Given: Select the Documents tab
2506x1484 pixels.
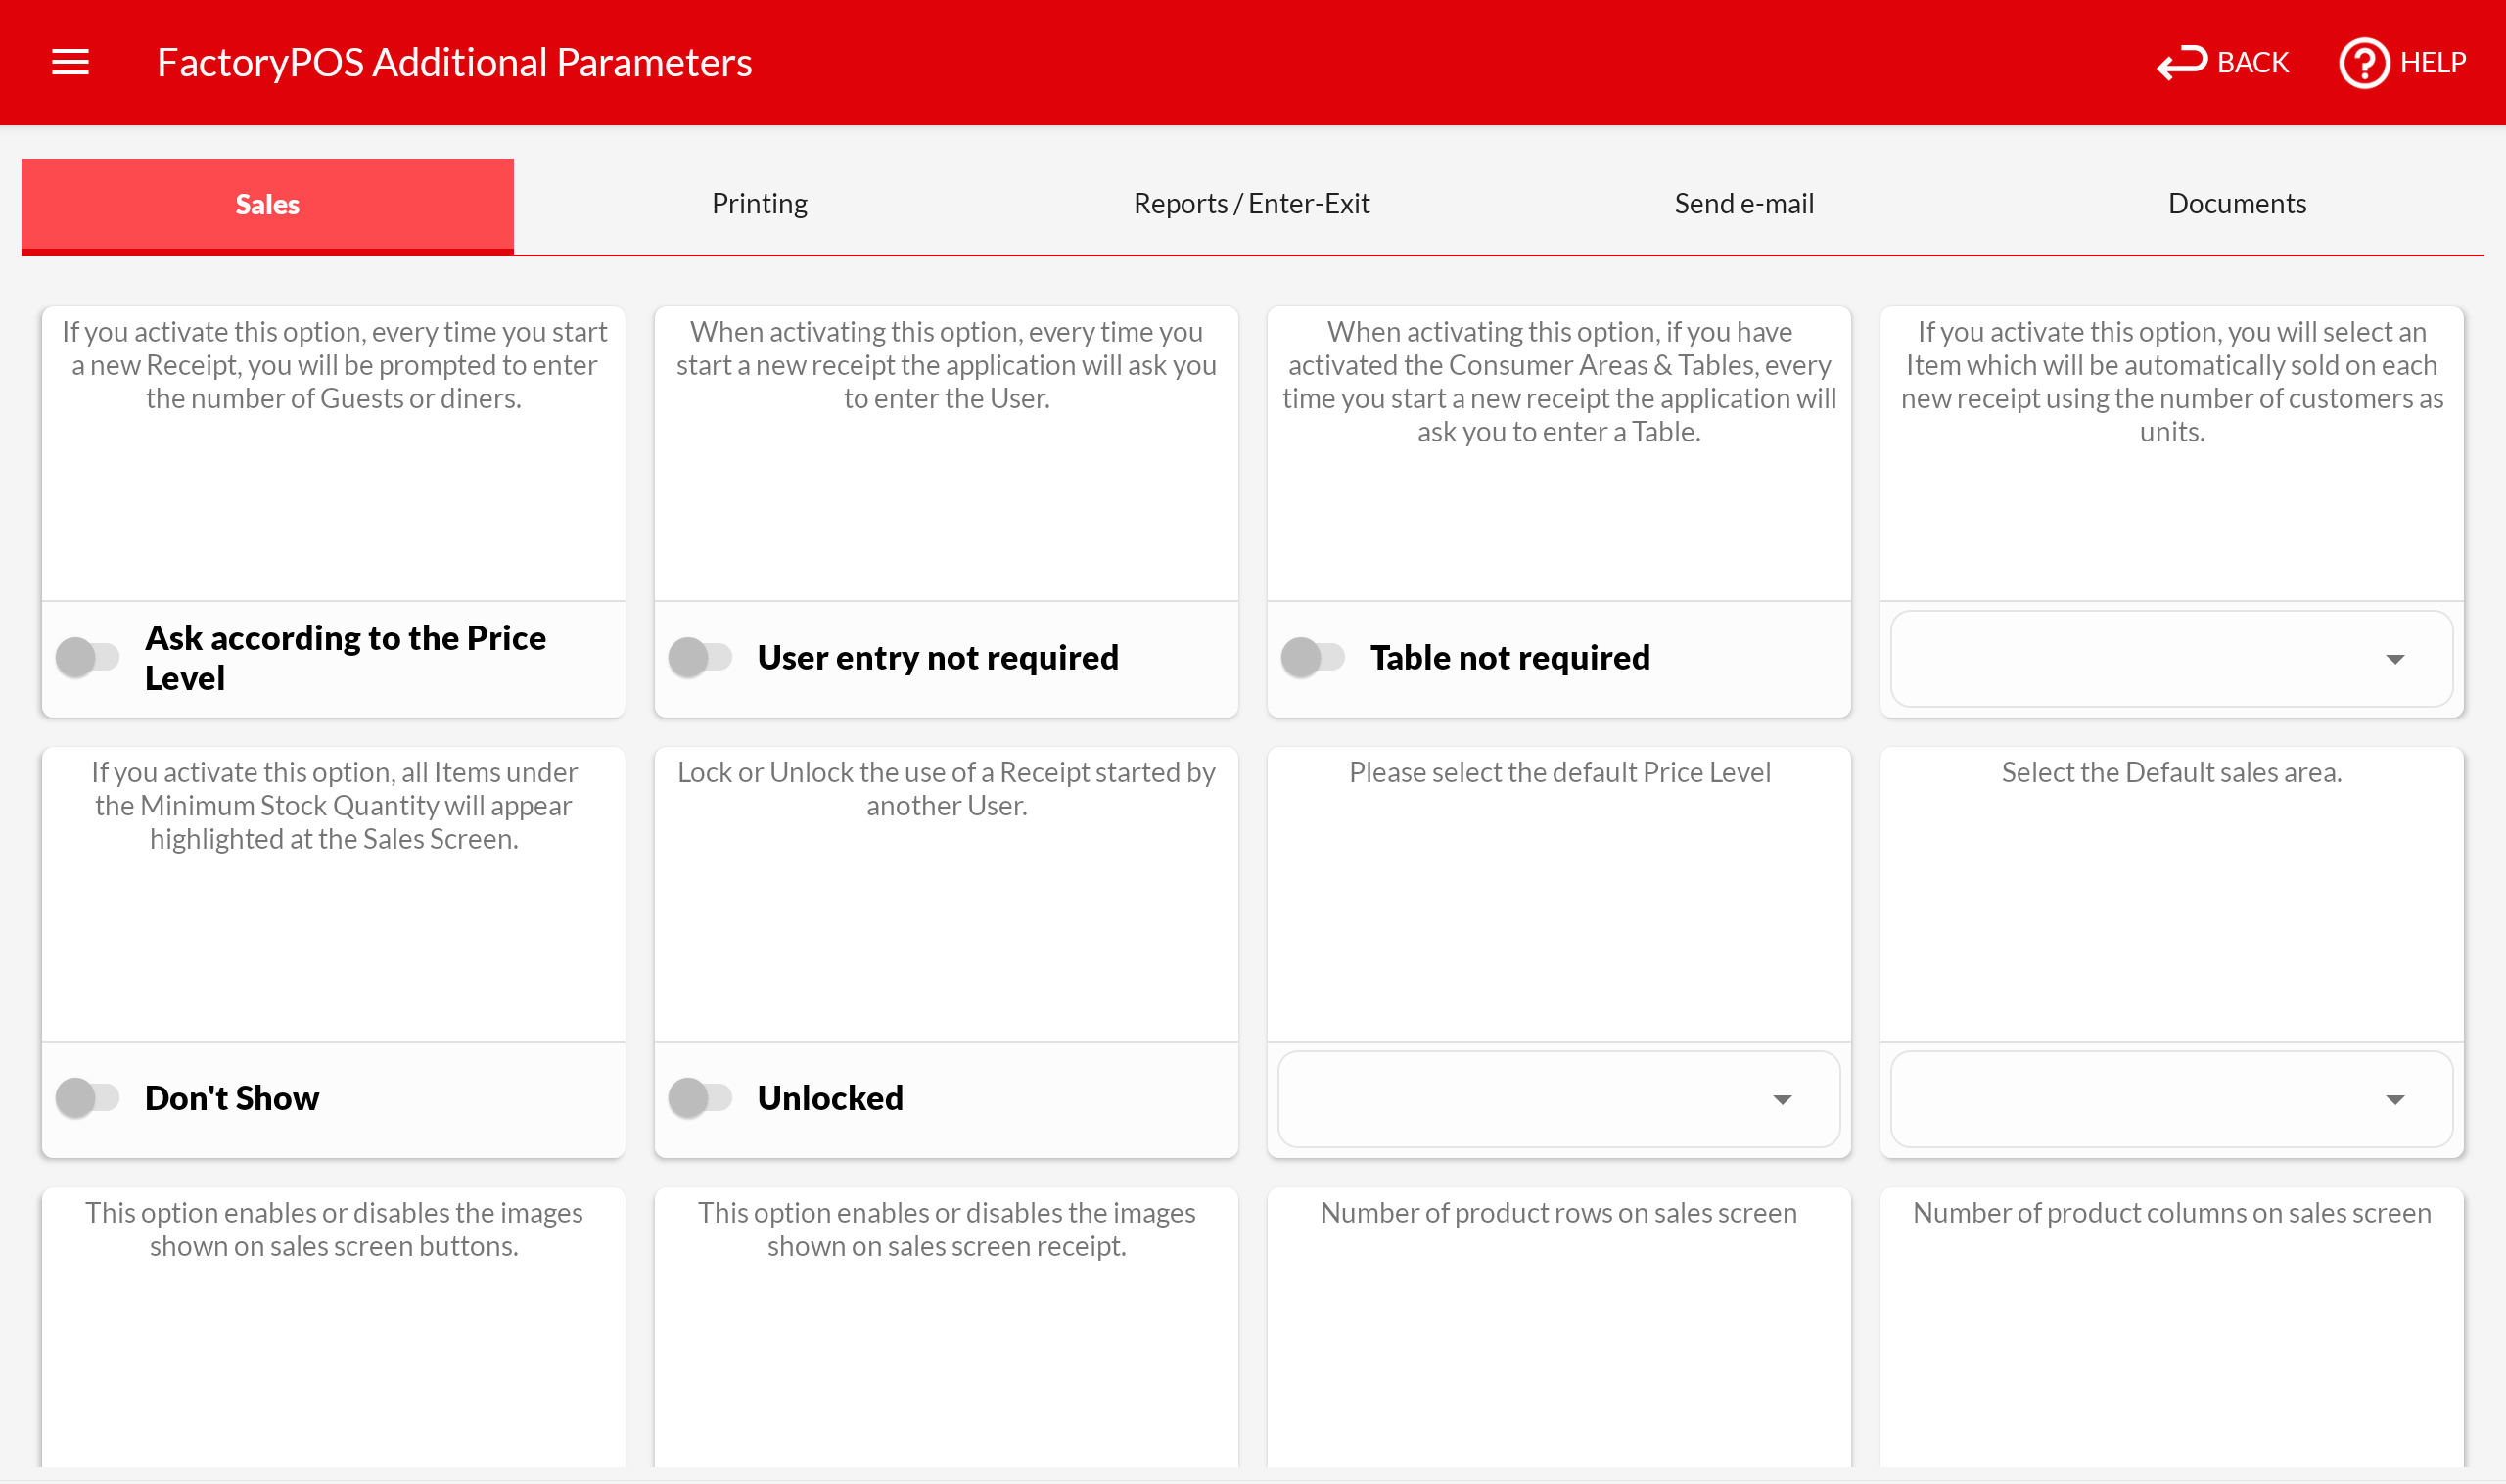Looking at the screenshot, I should click(2236, 204).
